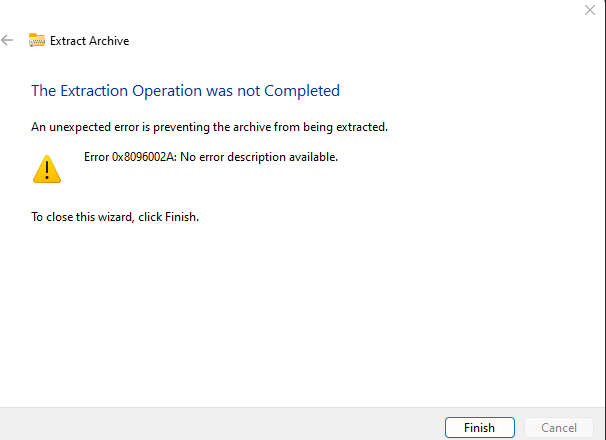Click the error code 0x8096002A

144,157
